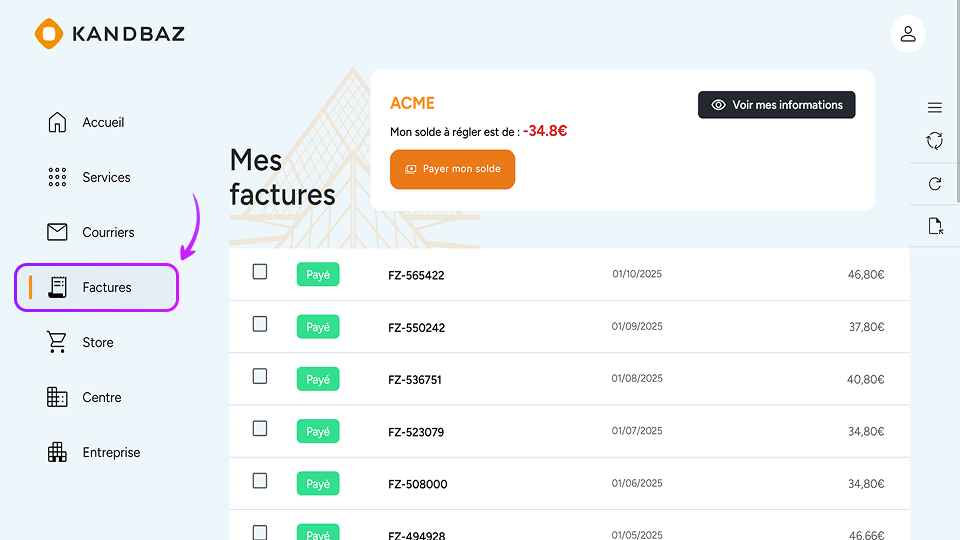Viewport: 960px width, 540px height.
Task: Tick the checkbox for invoice FZ-565422
Action: [x=260, y=272]
